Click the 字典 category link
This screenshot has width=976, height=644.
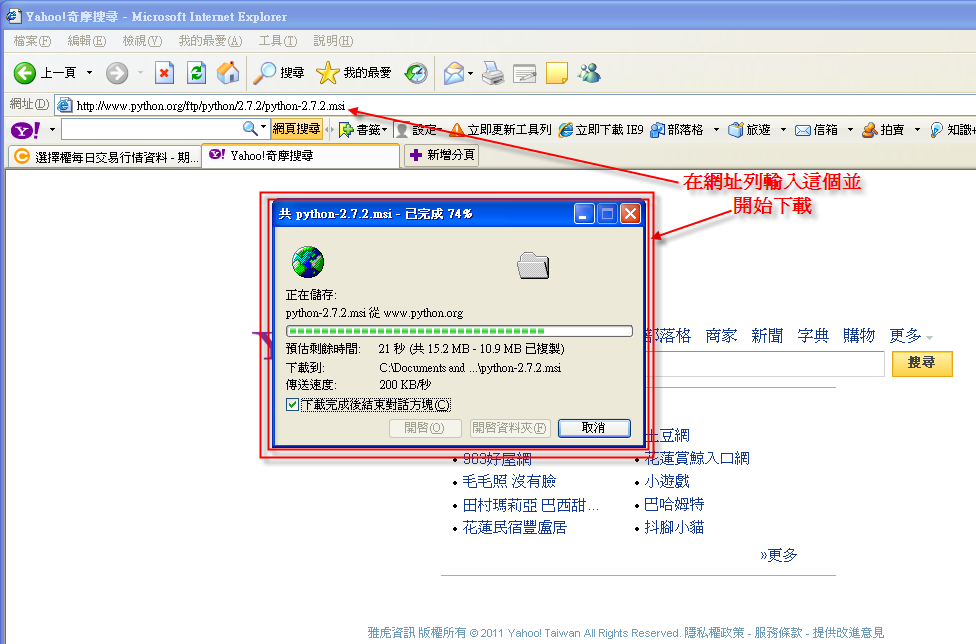click(x=813, y=336)
